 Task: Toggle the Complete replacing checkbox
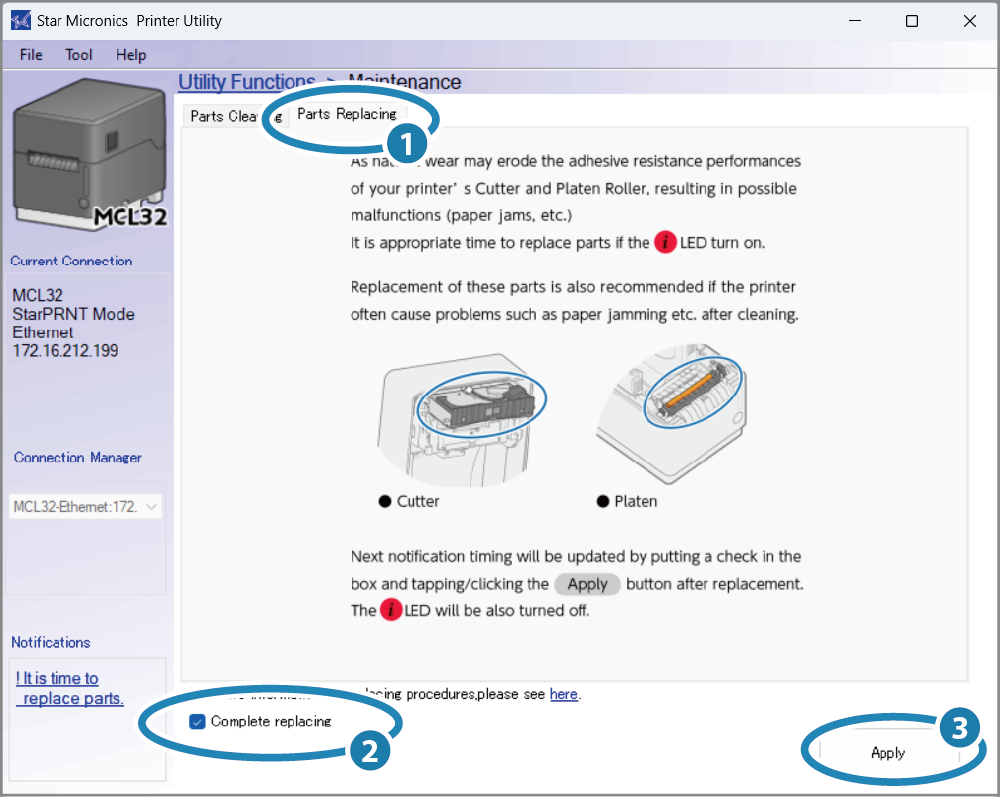point(197,721)
